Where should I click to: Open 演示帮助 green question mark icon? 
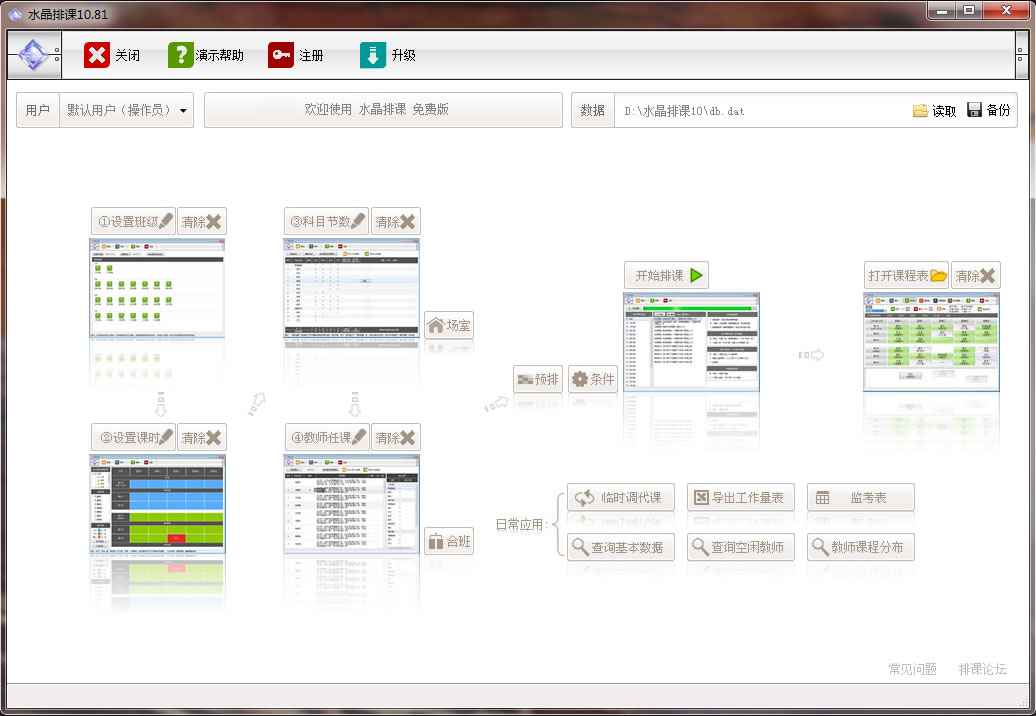click(x=181, y=55)
